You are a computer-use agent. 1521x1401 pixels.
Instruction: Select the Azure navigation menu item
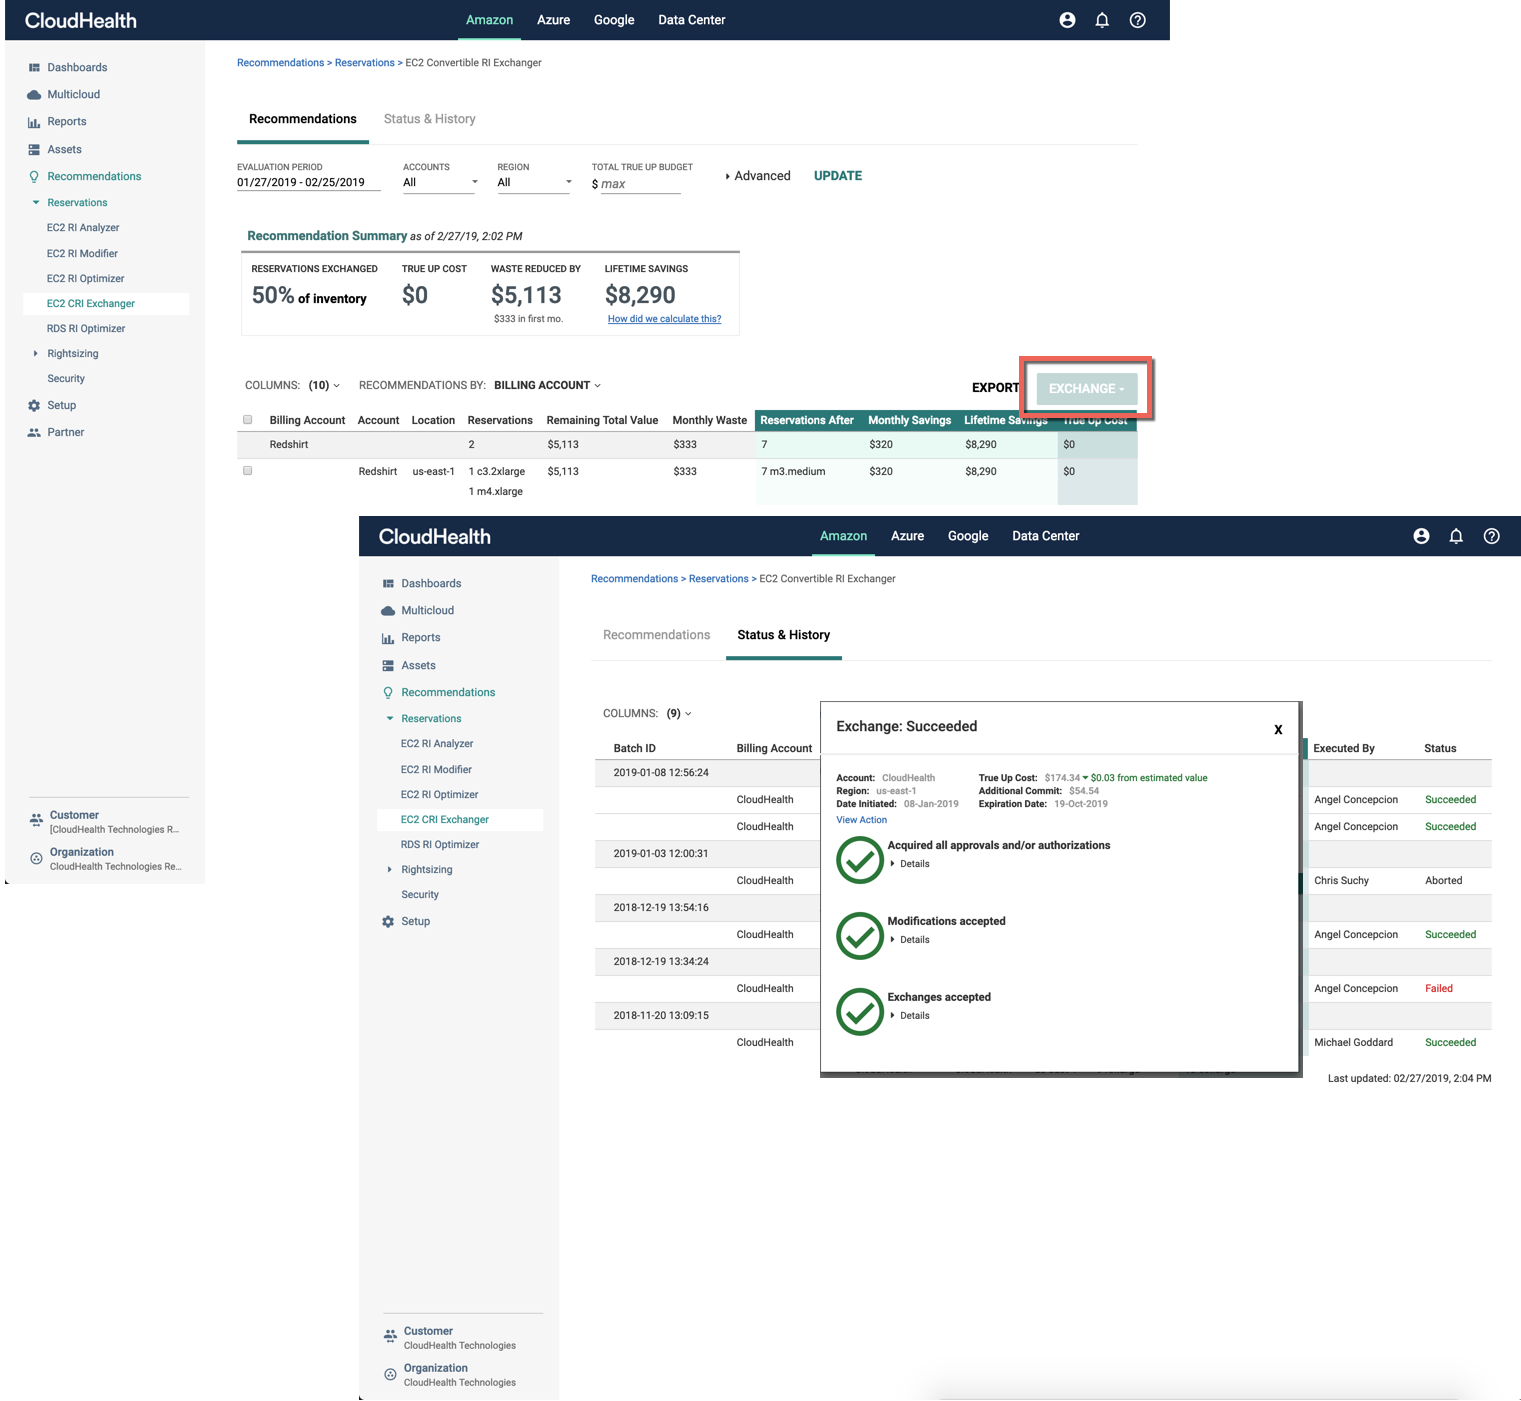point(553,19)
